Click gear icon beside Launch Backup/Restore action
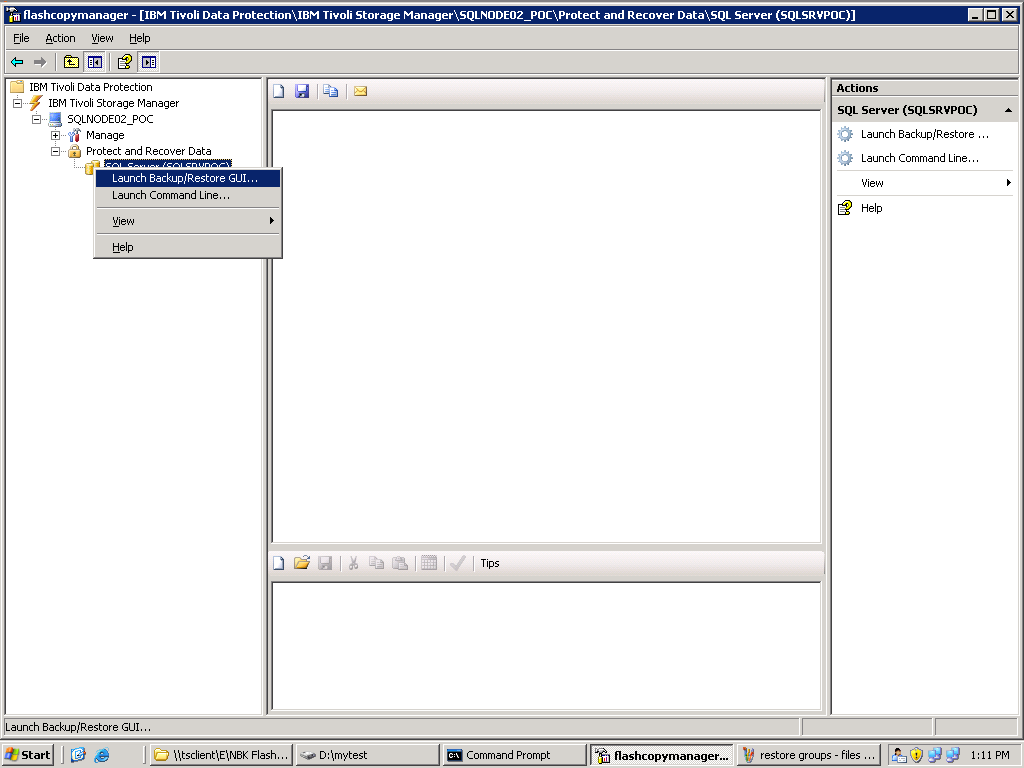This screenshot has height=768, width=1024. pos(845,135)
